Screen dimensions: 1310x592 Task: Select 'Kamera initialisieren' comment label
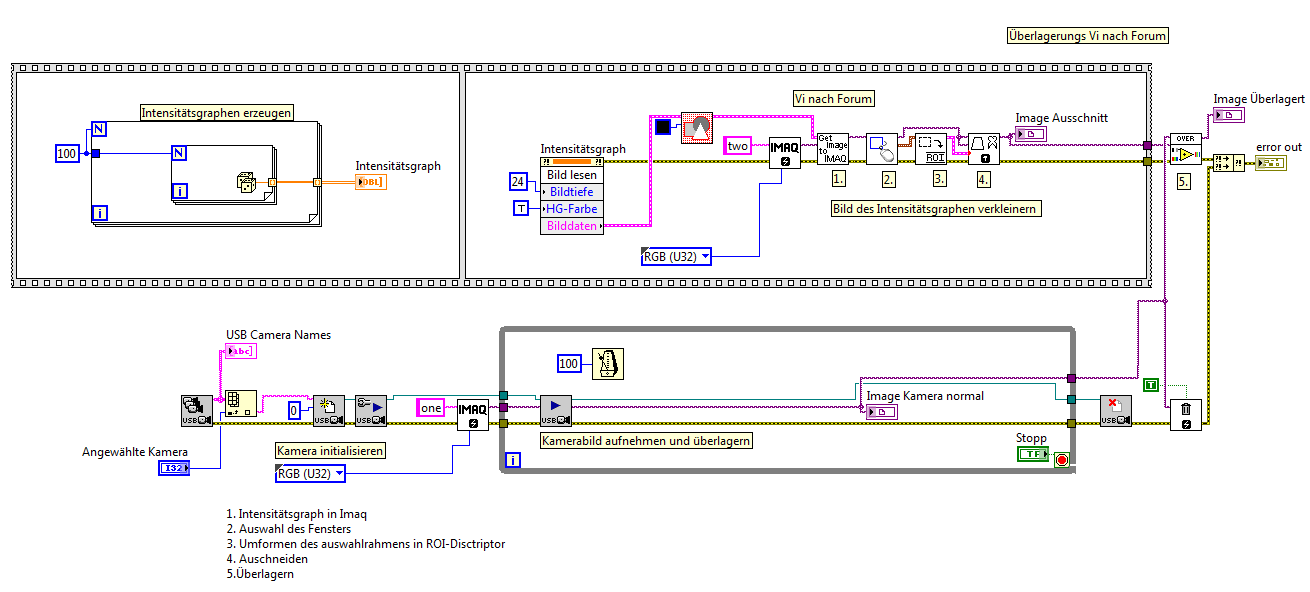(331, 451)
